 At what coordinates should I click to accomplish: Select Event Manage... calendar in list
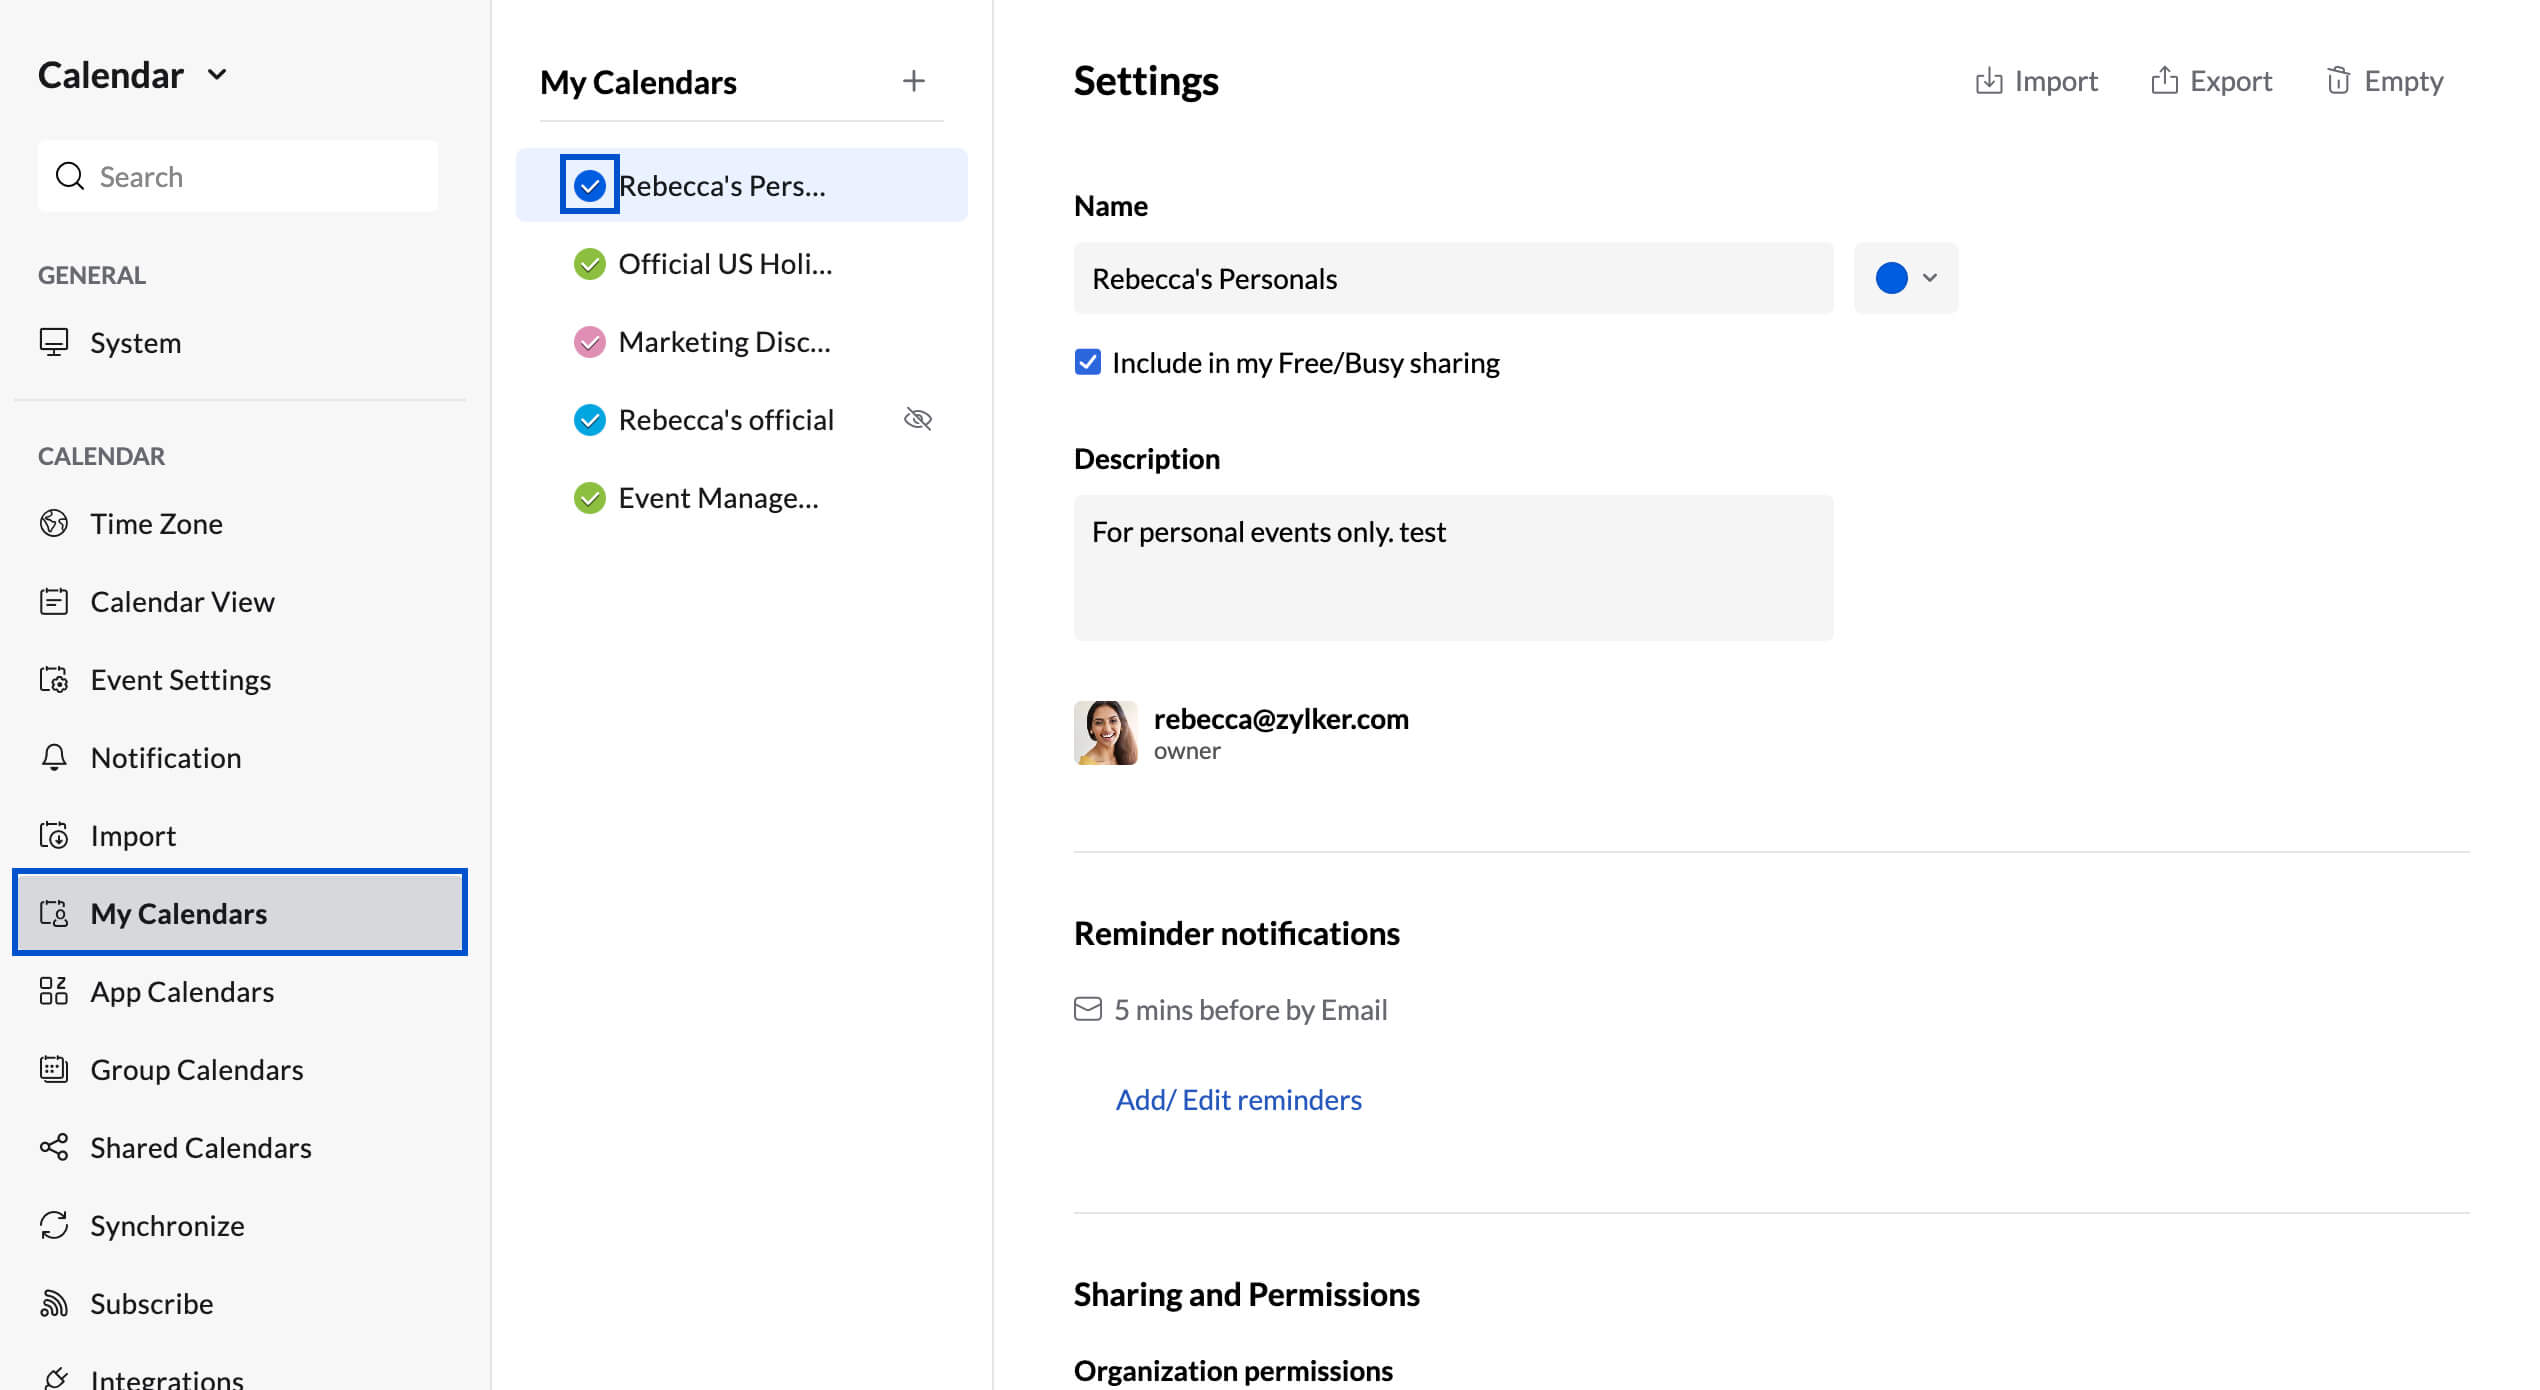pyautogui.click(x=718, y=497)
